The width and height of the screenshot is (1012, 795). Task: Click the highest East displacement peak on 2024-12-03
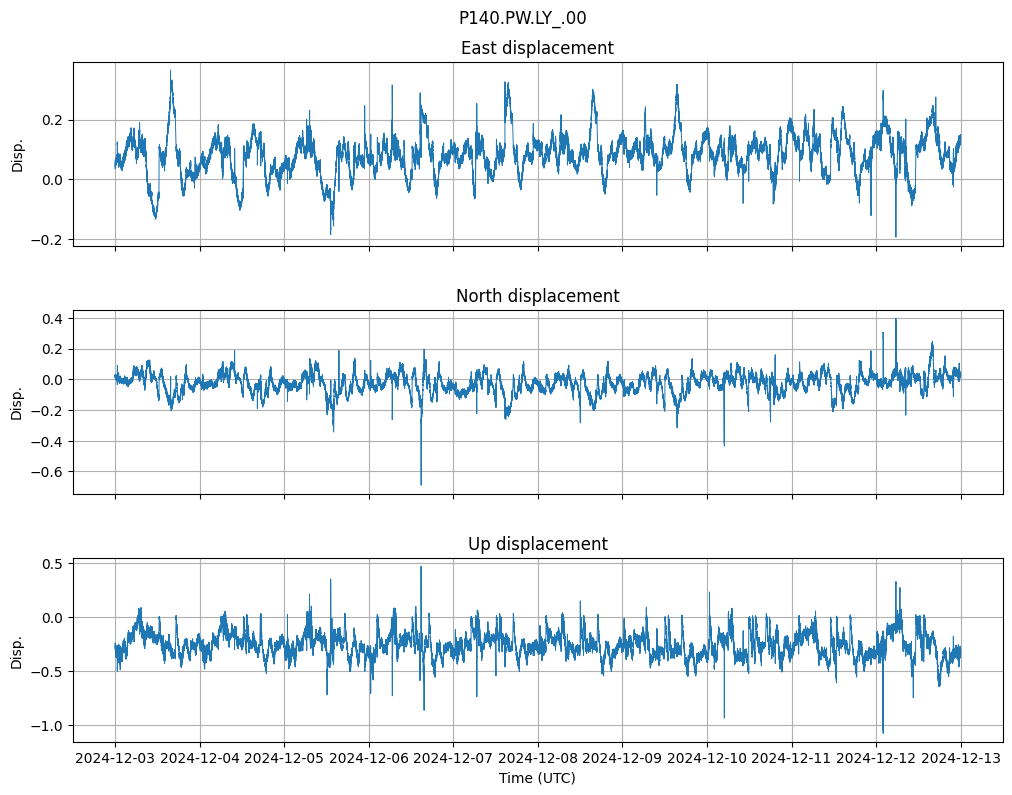tap(171, 71)
